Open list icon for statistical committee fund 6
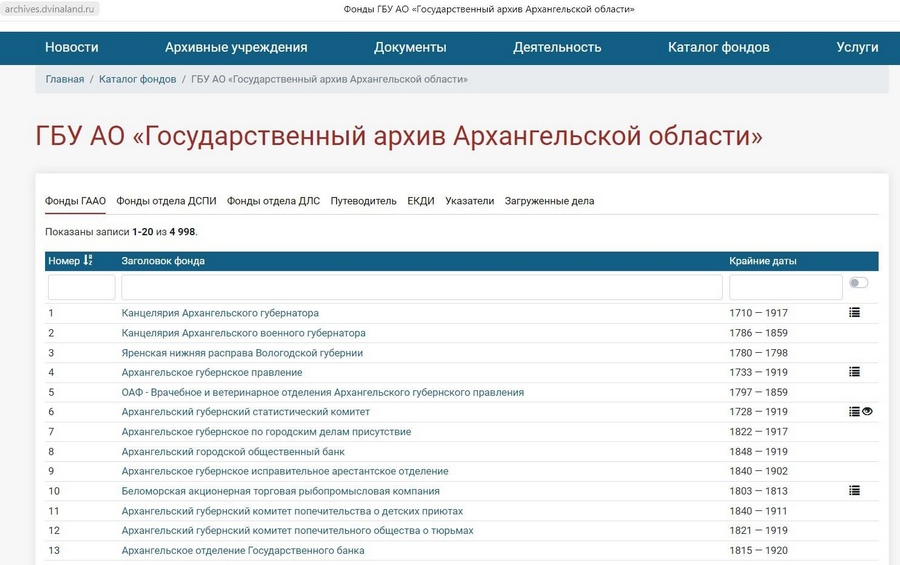 854,412
